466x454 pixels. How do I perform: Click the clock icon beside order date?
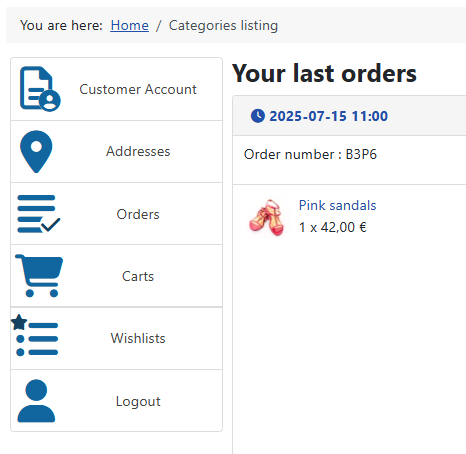point(258,116)
